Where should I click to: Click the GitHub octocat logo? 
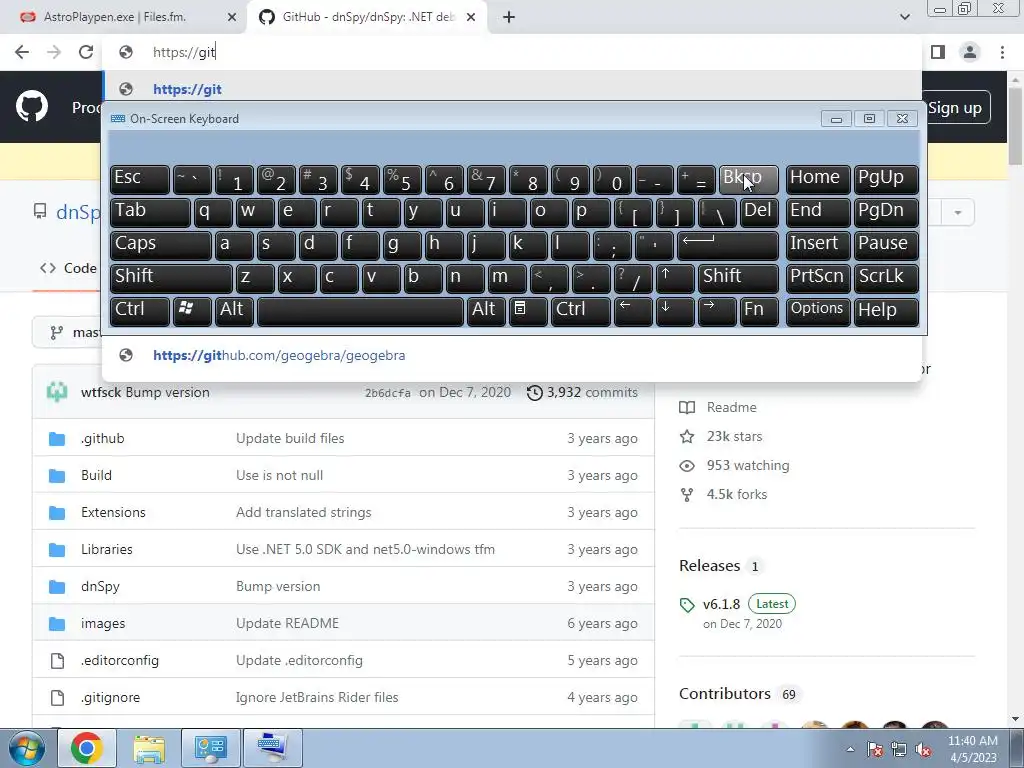(x=31, y=106)
